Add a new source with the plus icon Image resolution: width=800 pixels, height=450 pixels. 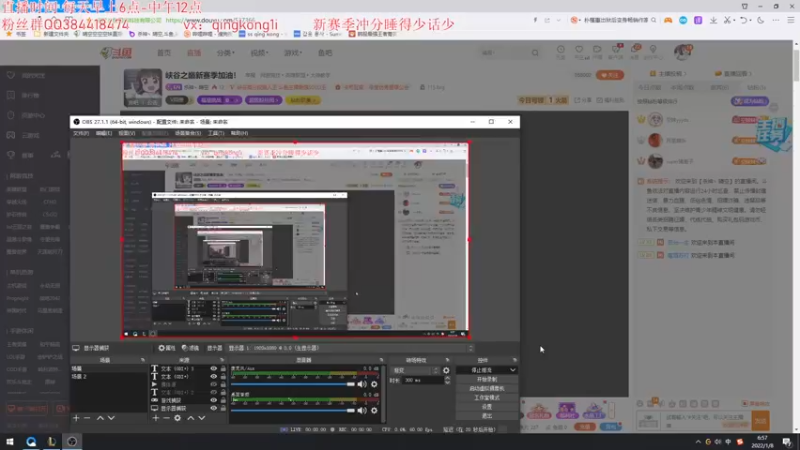coord(156,418)
